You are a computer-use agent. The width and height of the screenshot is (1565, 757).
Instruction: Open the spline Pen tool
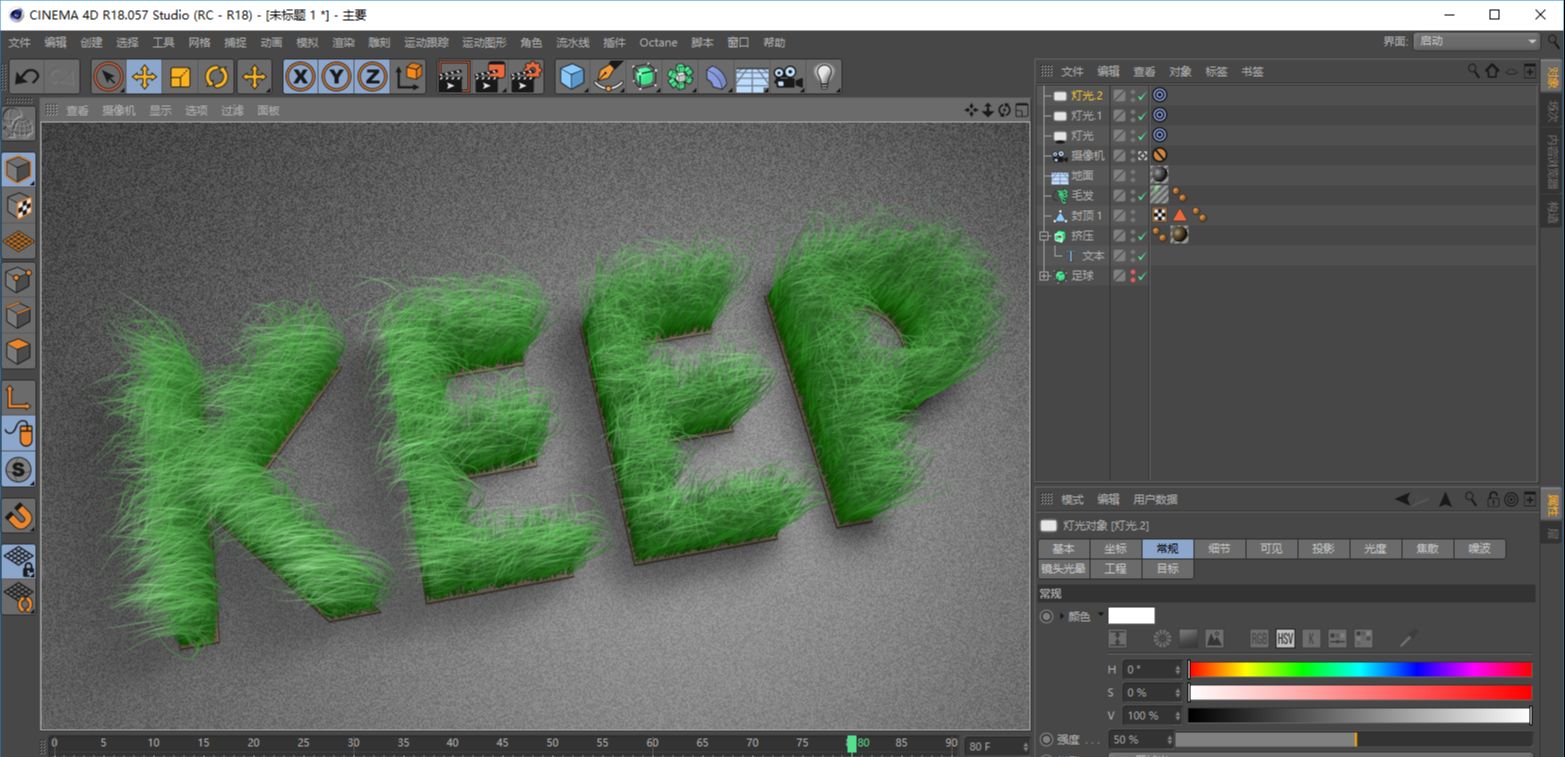click(608, 77)
